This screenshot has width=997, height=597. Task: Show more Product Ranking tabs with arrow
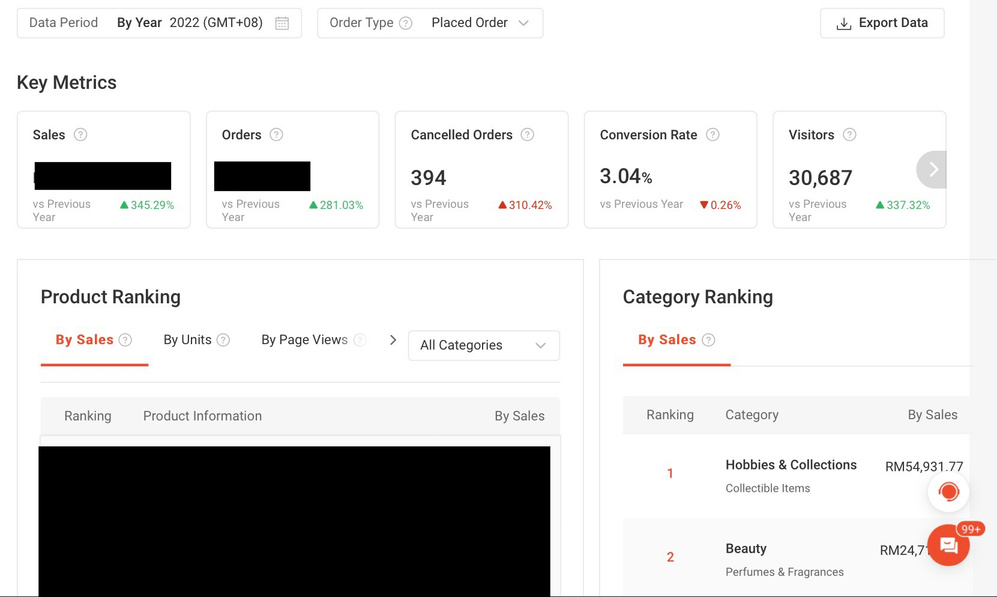click(393, 340)
